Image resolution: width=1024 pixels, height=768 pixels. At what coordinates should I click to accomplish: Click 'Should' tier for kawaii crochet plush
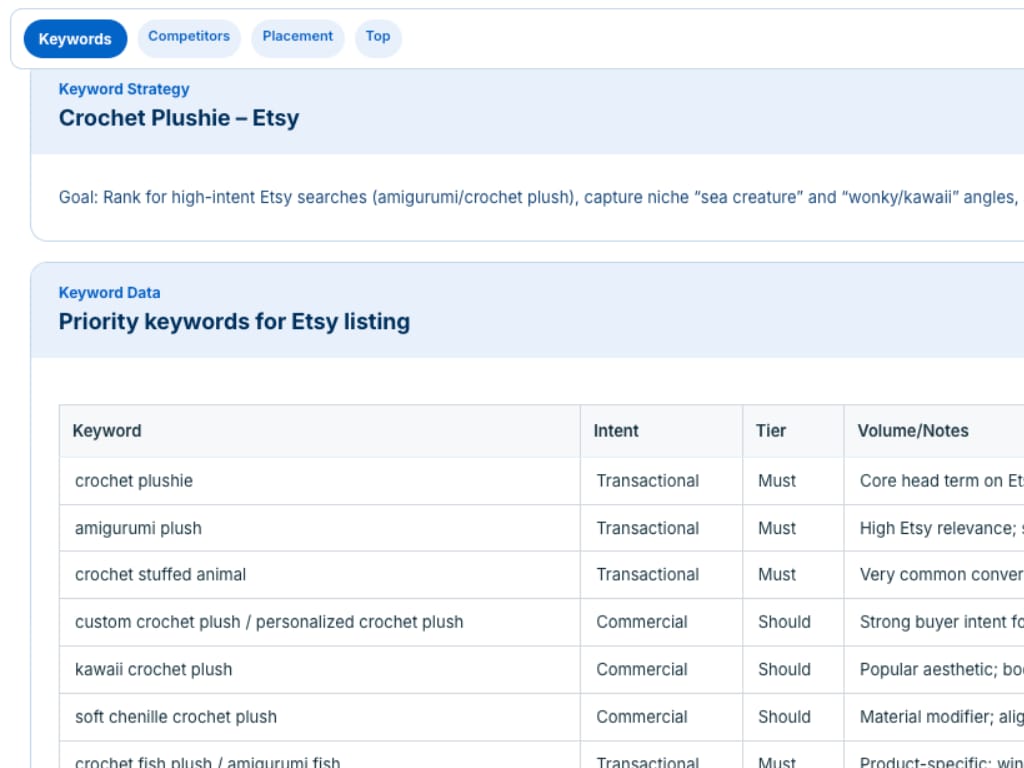[784, 670]
